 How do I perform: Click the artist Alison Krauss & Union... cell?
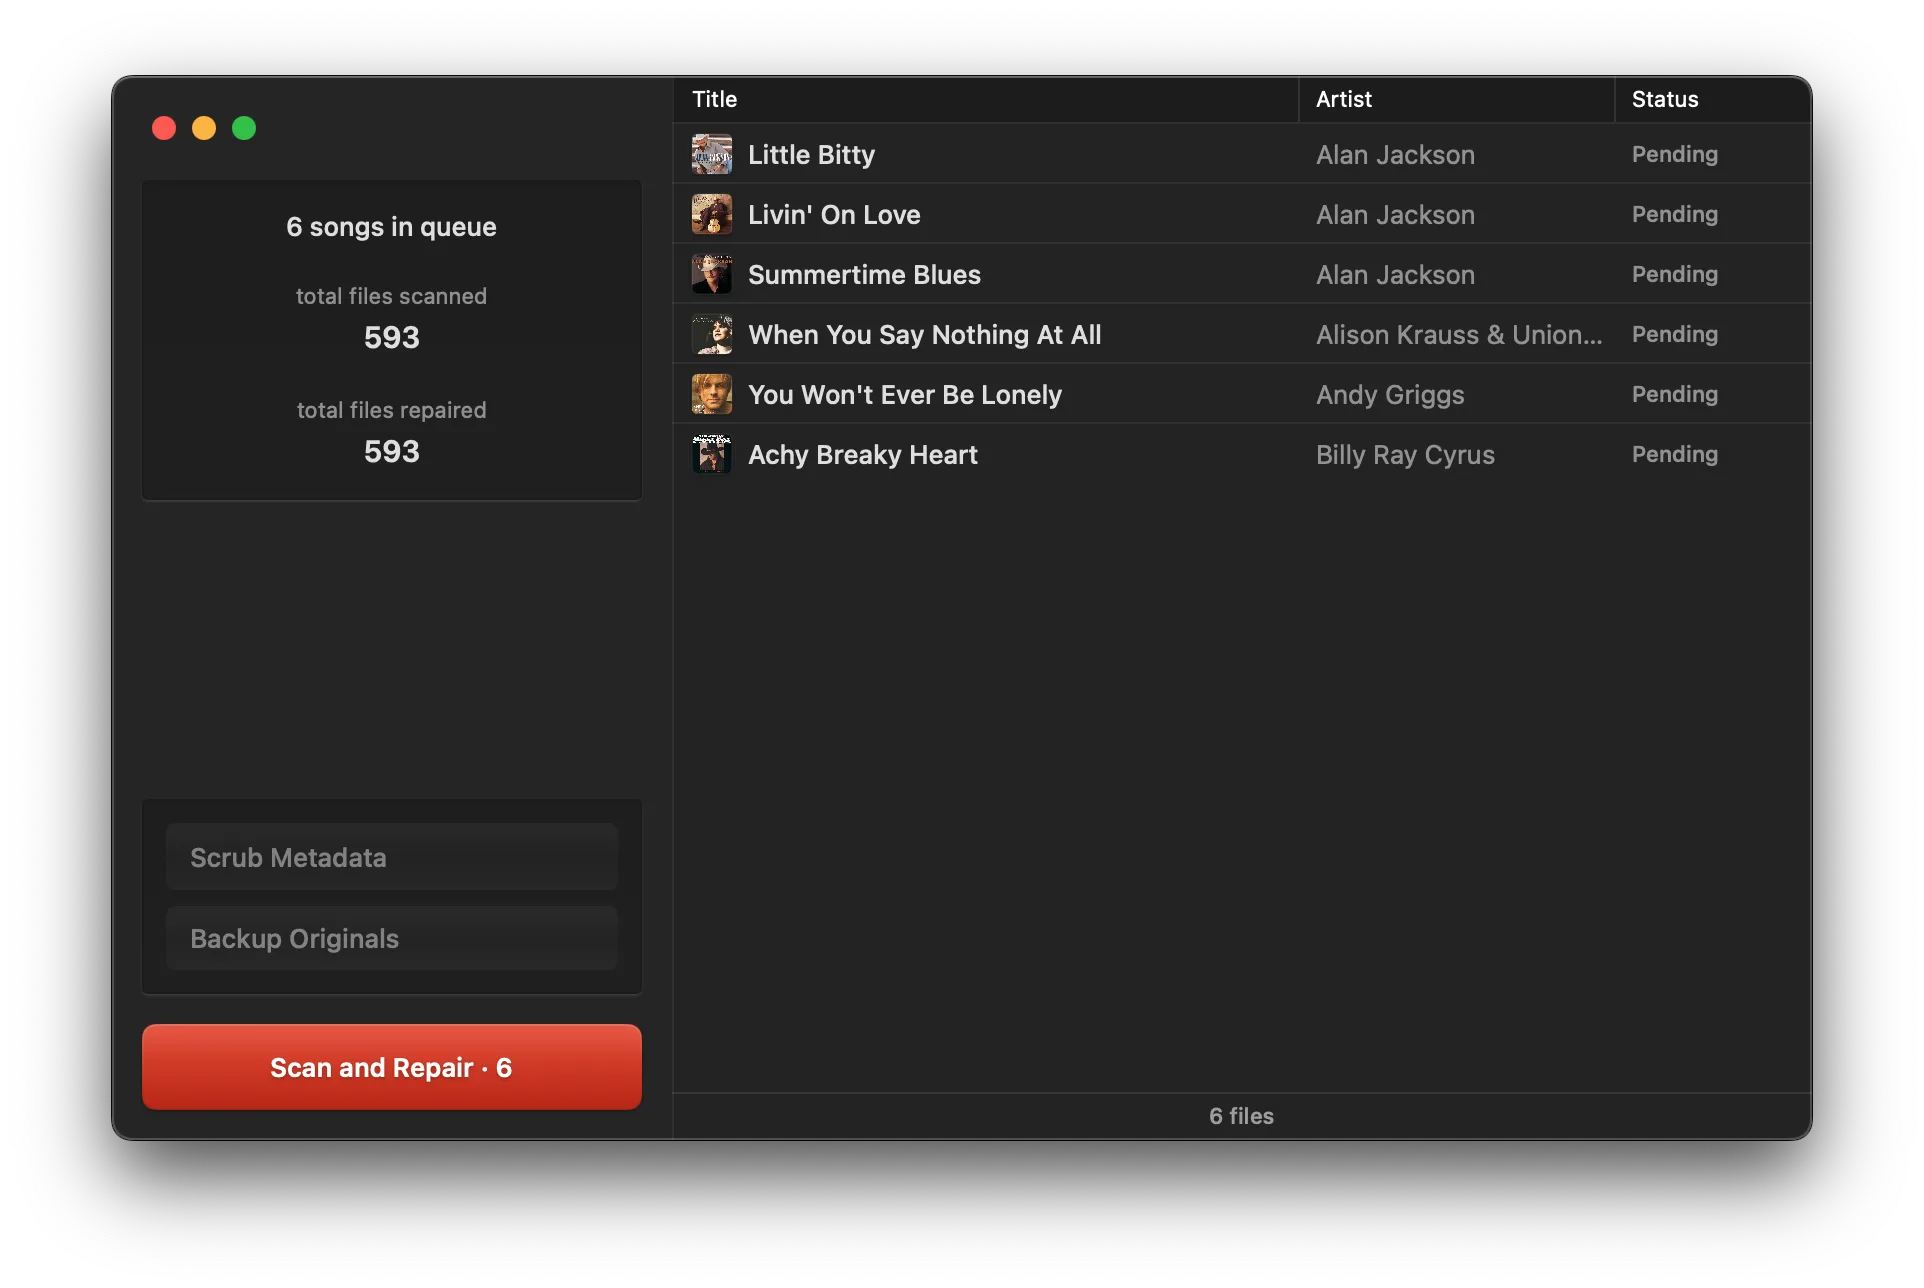click(1458, 335)
